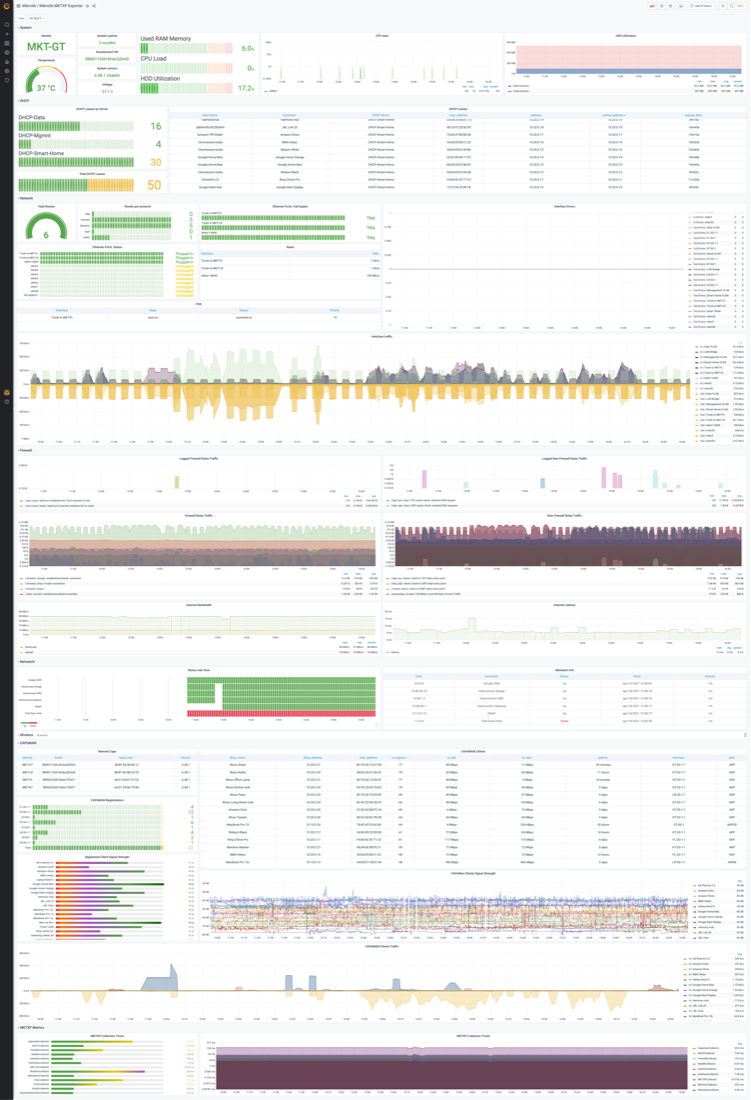Star the Mikrotik MKTXP Exporter dashboard
This screenshot has width=751, height=1100.
tap(87, 6)
